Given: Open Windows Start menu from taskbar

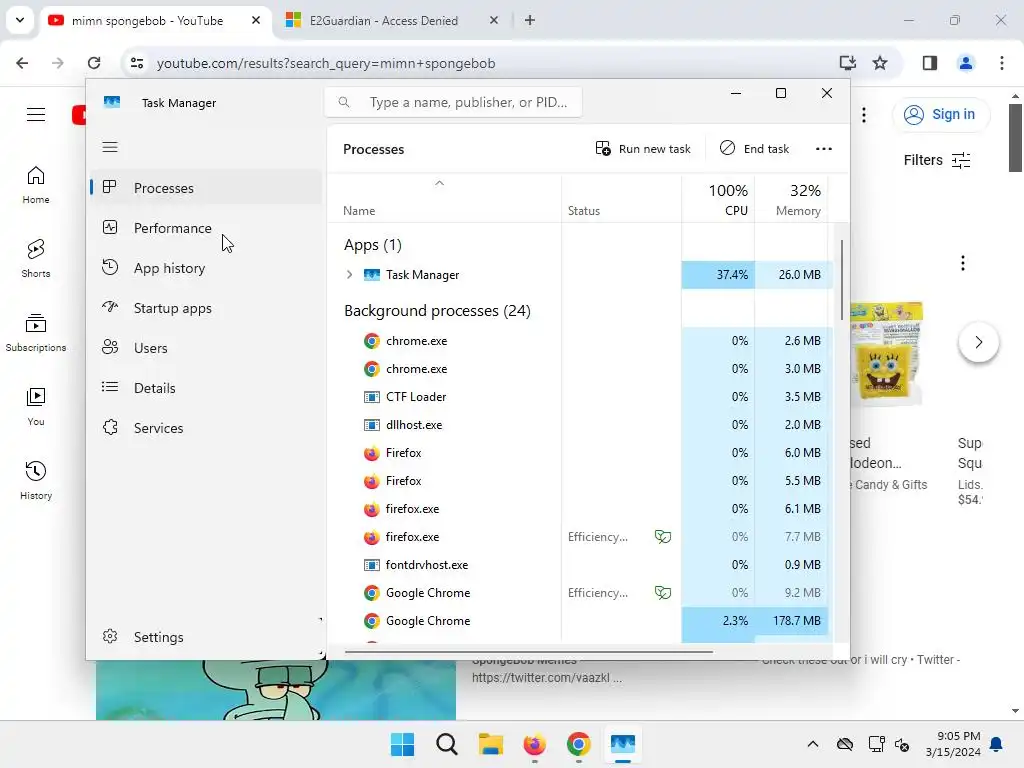Looking at the screenshot, I should (402, 744).
